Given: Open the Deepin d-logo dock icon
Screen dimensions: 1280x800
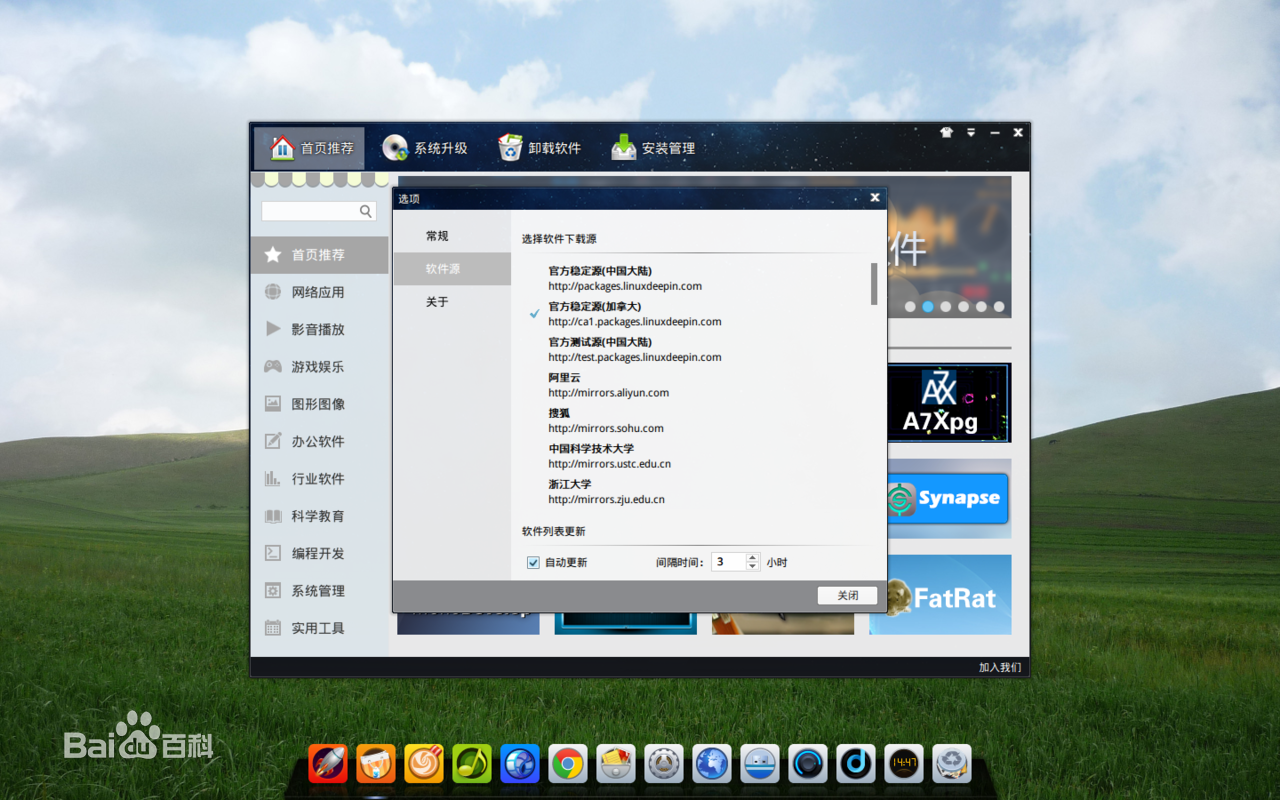Looking at the screenshot, I should tap(856, 764).
